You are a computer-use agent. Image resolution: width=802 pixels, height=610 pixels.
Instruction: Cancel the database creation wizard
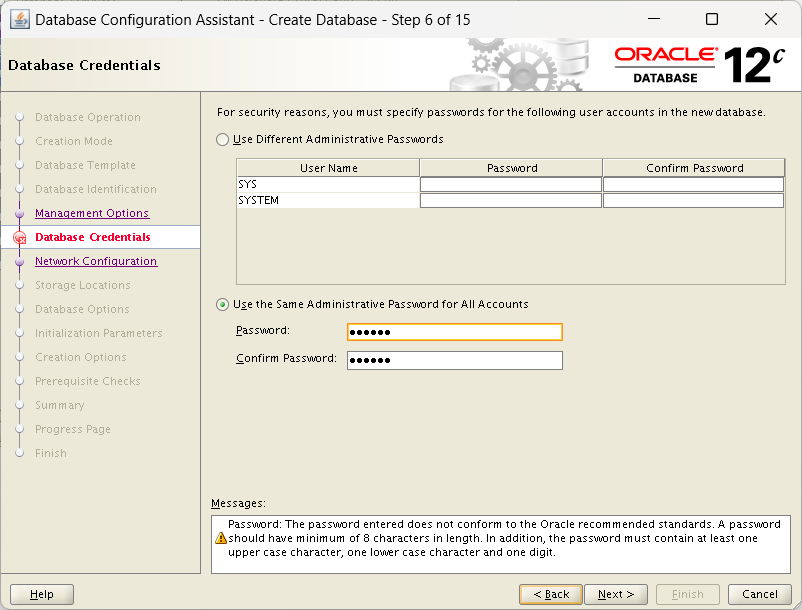click(x=760, y=594)
